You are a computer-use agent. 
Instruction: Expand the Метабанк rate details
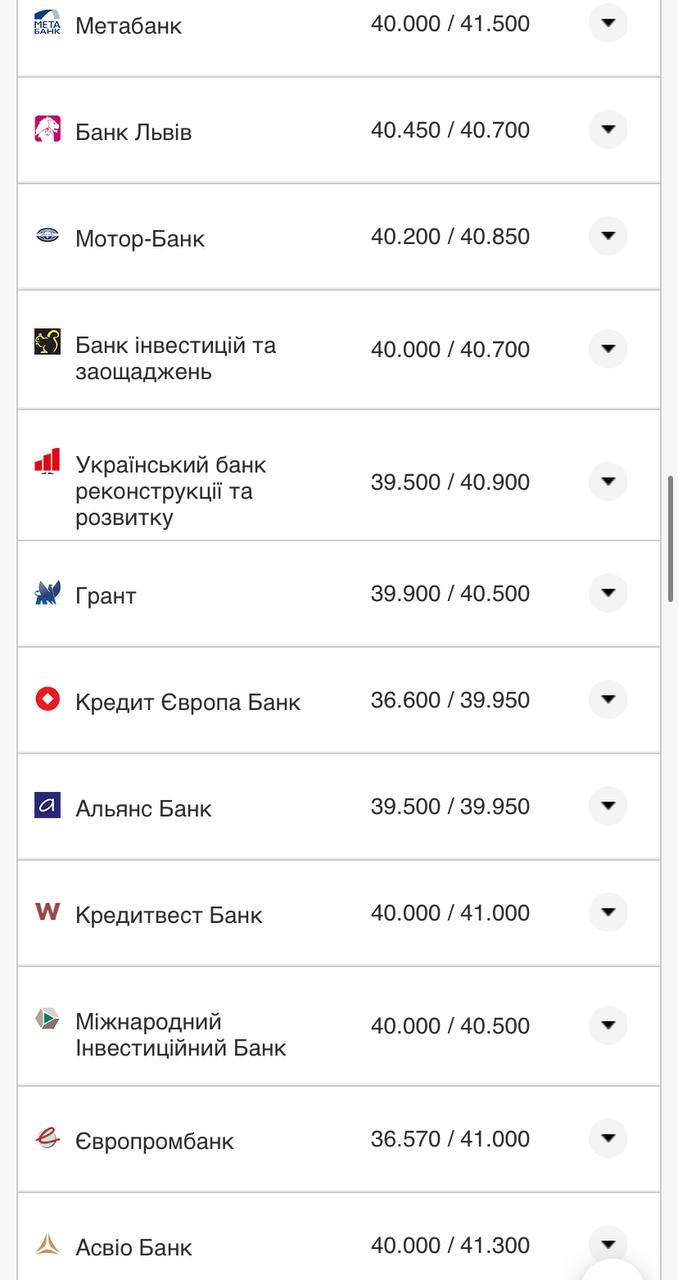[x=608, y=23]
